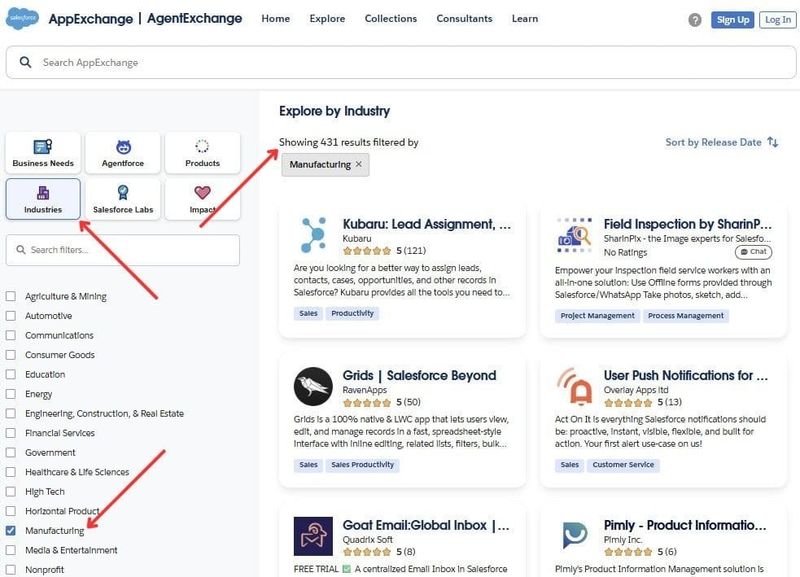Click the Horizontal Product checkbox
Viewport: 800px width, 577px height.
pos(11,511)
